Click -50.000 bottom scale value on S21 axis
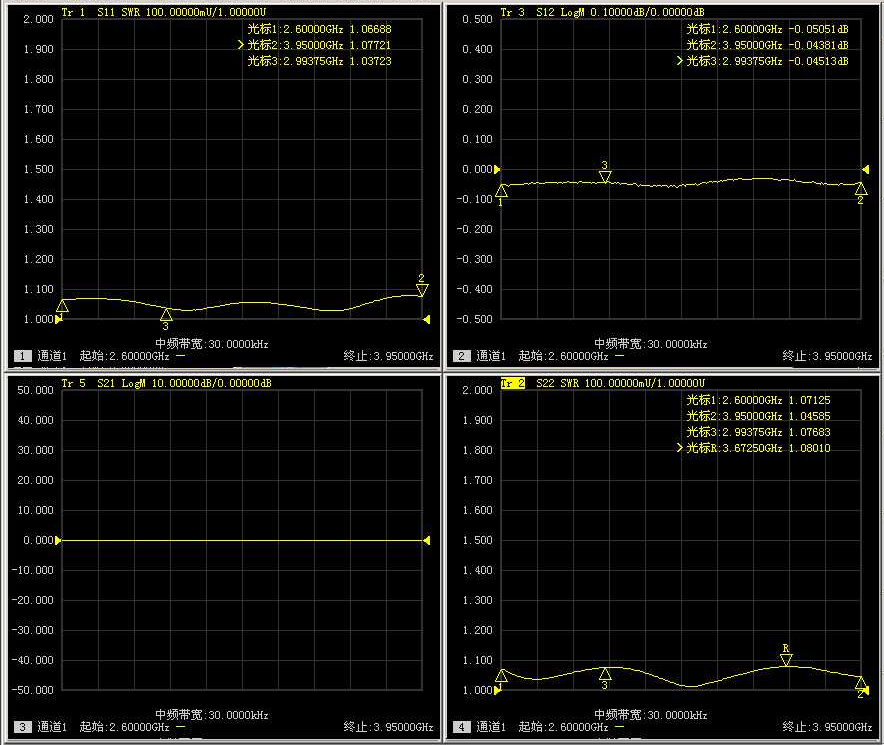The height and width of the screenshot is (745, 884). point(33,690)
